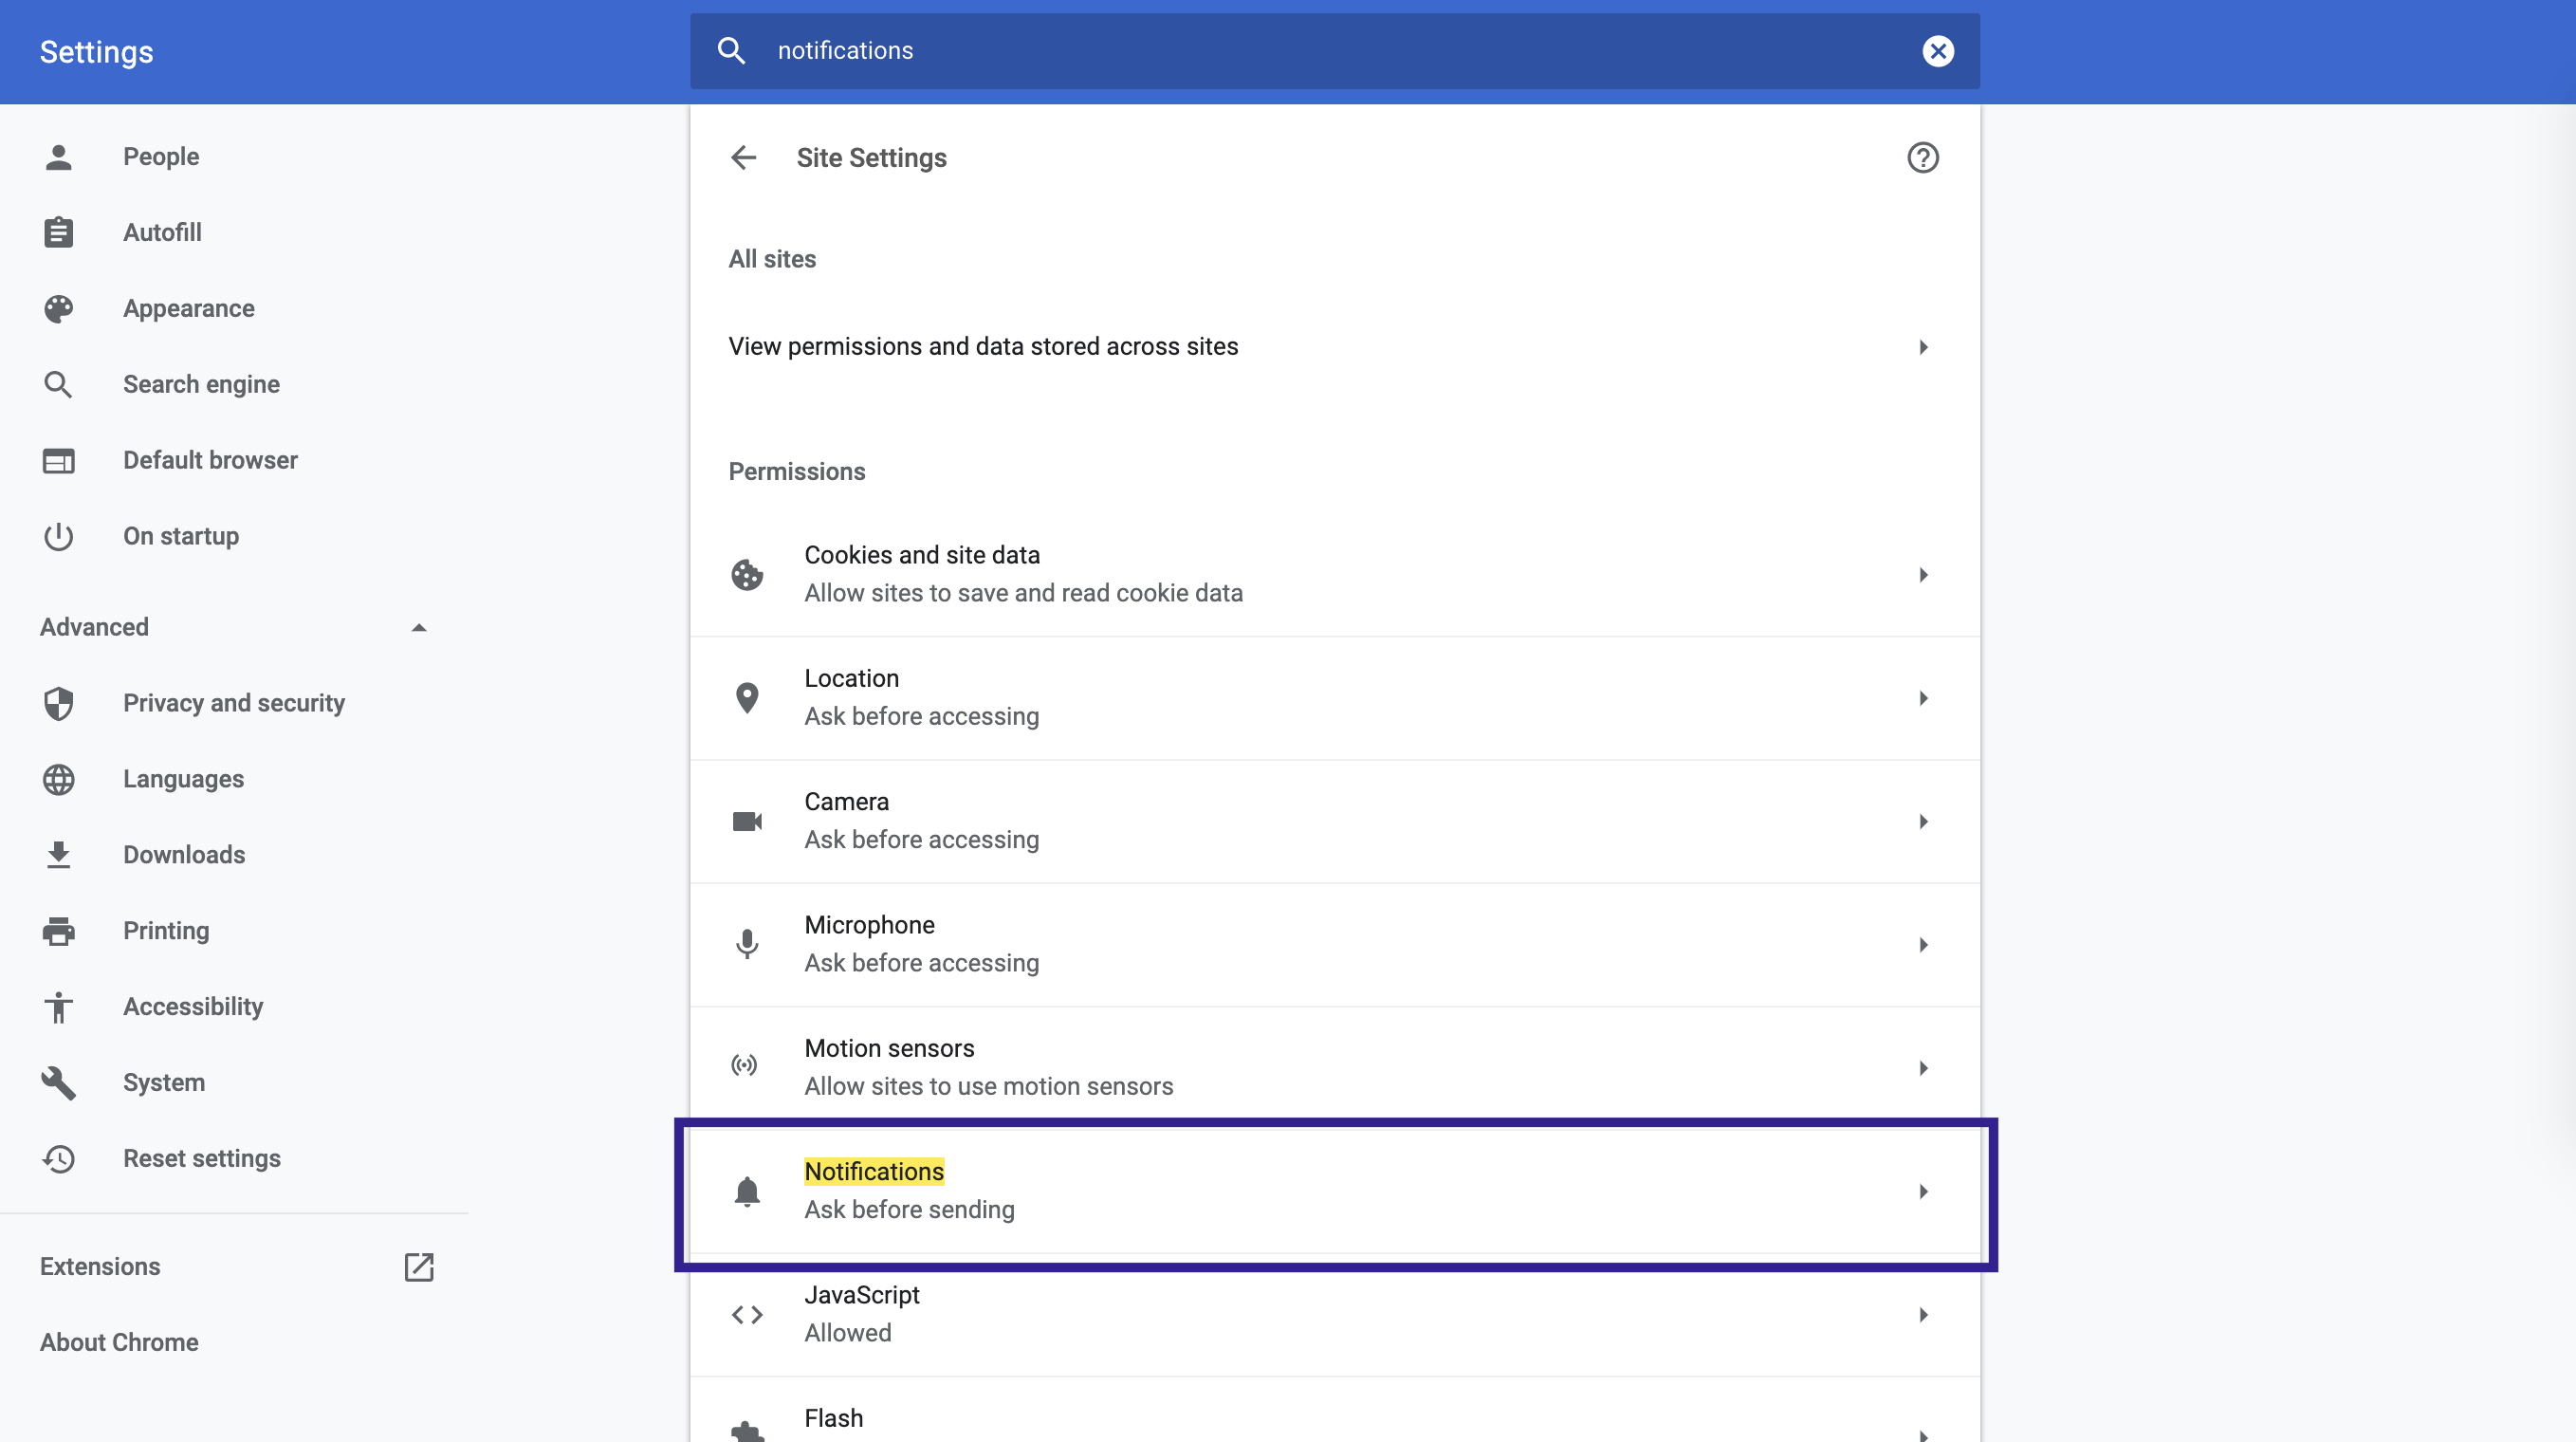This screenshot has width=2576, height=1442.
Task: Open the Accessibility section
Action: 193,1008
